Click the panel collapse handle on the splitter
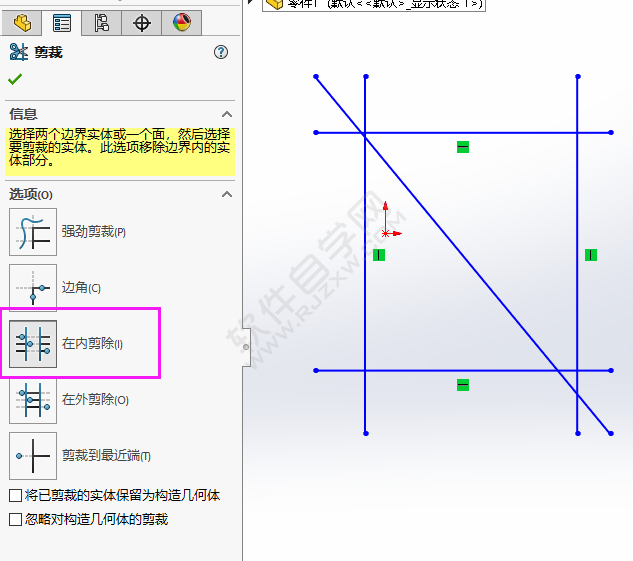Viewport: 633px width, 561px height. [246, 347]
